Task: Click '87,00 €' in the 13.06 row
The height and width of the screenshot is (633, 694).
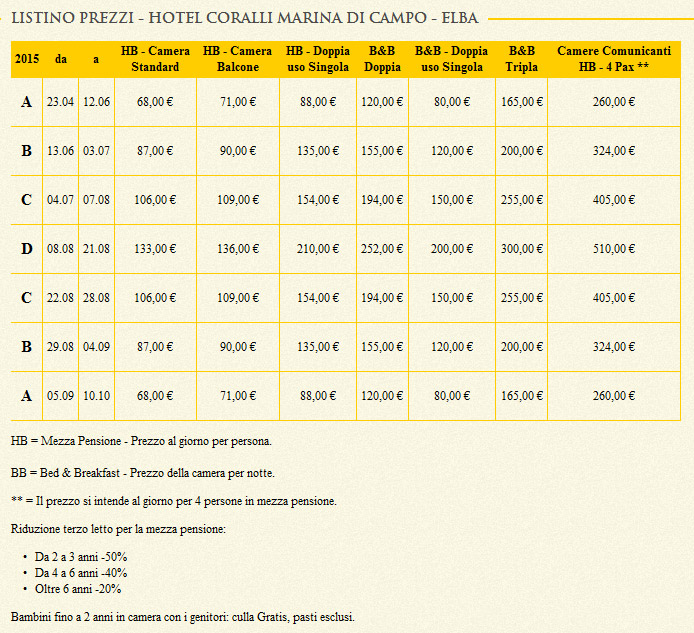Action: tap(155, 151)
